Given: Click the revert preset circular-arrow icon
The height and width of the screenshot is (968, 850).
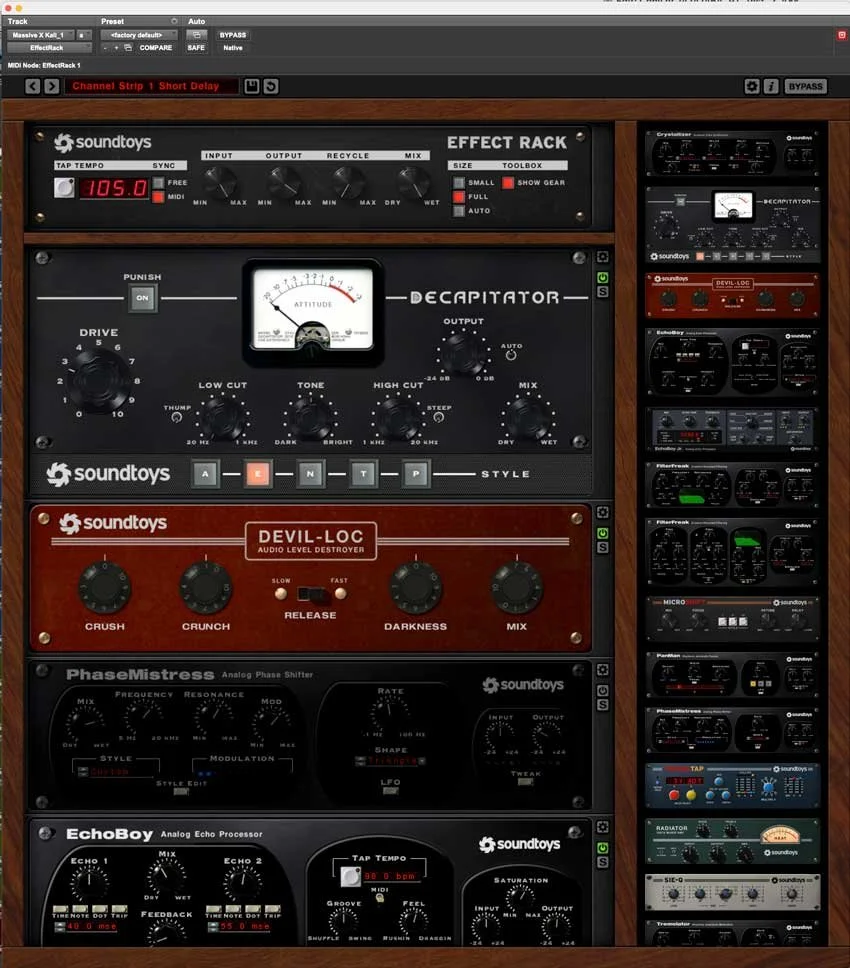Looking at the screenshot, I should pyautogui.click(x=271, y=86).
